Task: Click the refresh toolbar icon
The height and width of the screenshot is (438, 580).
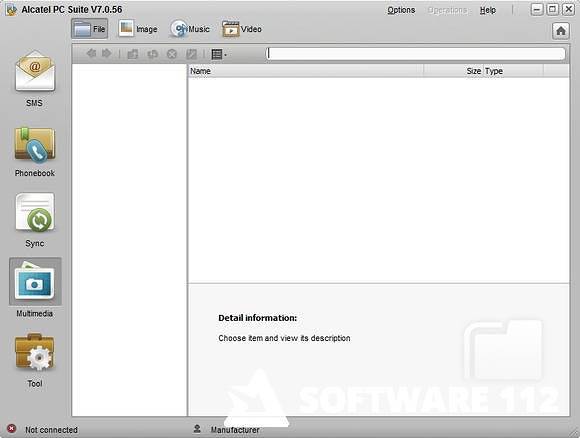Action: pos(152,54)
